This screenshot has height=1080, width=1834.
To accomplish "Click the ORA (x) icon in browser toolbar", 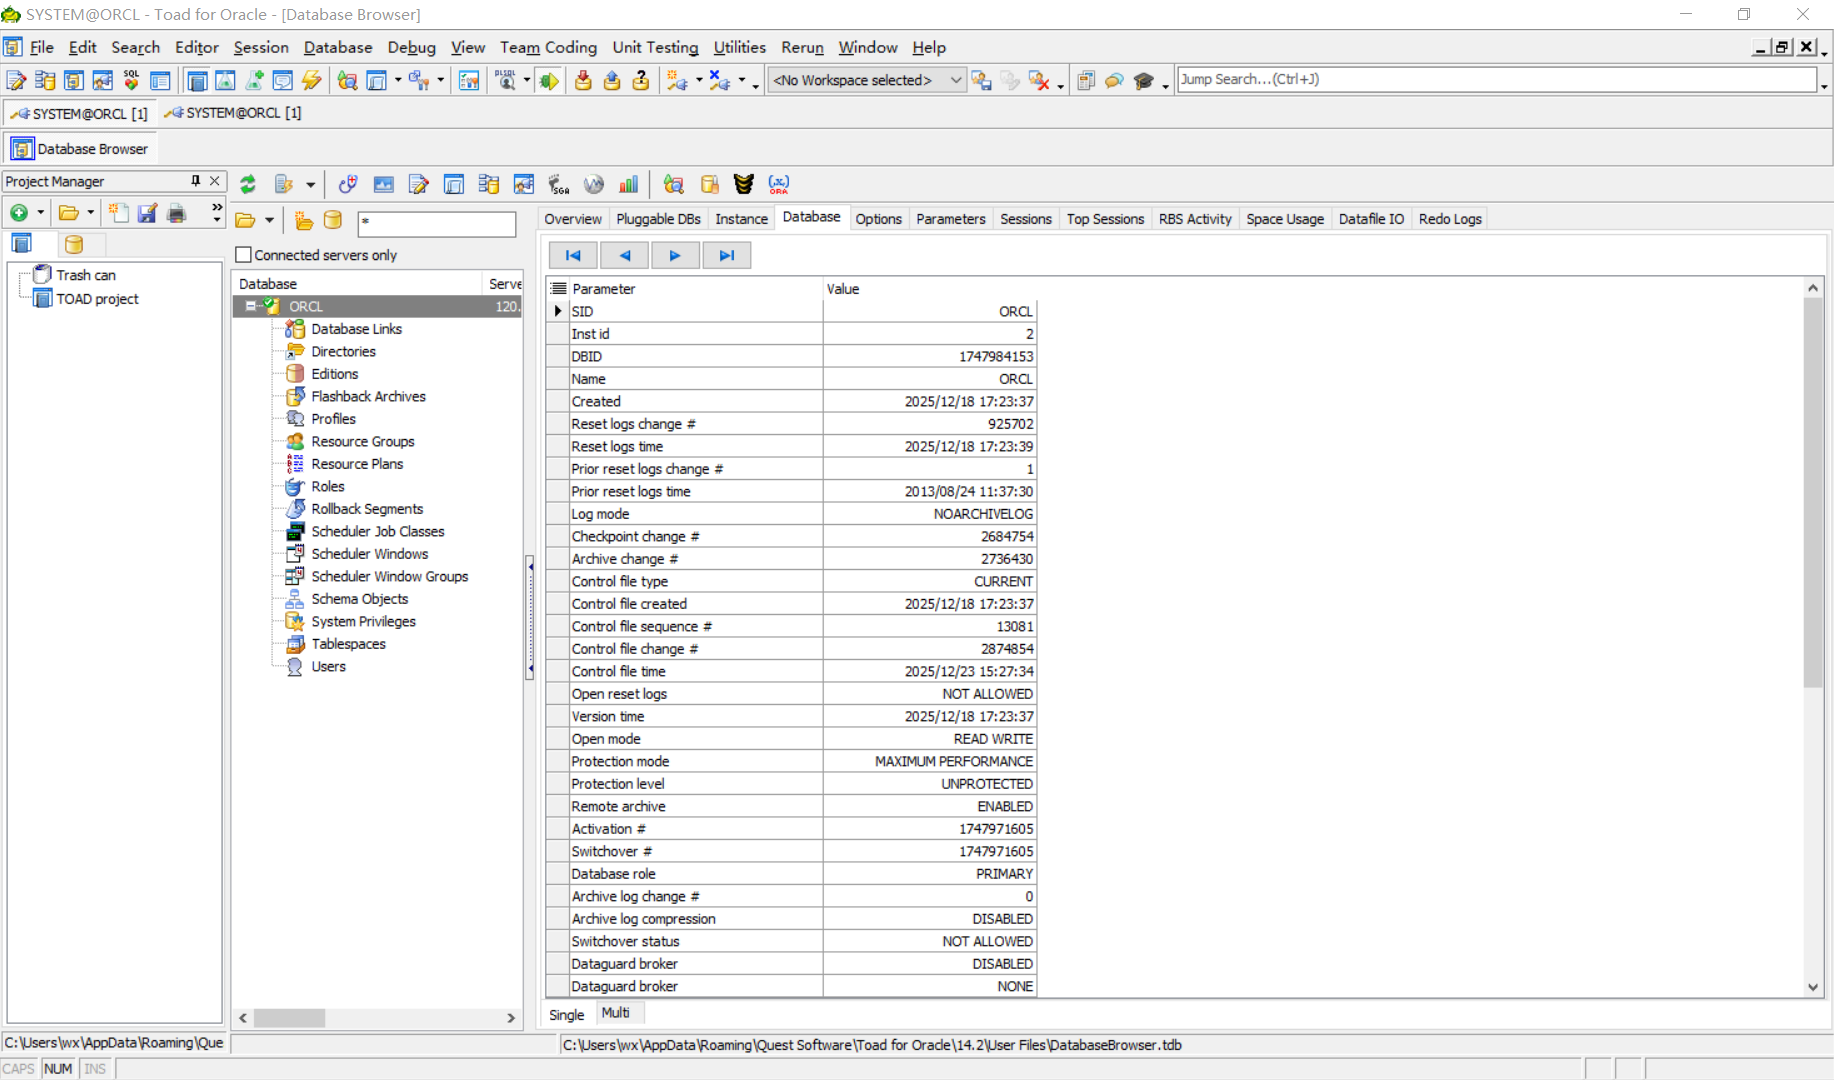I will pos(779,184).
